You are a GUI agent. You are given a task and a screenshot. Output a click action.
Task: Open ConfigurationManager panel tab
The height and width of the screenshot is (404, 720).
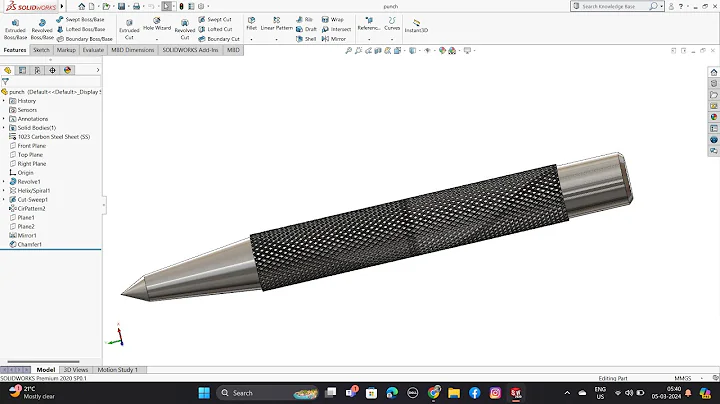click(37, 70)
